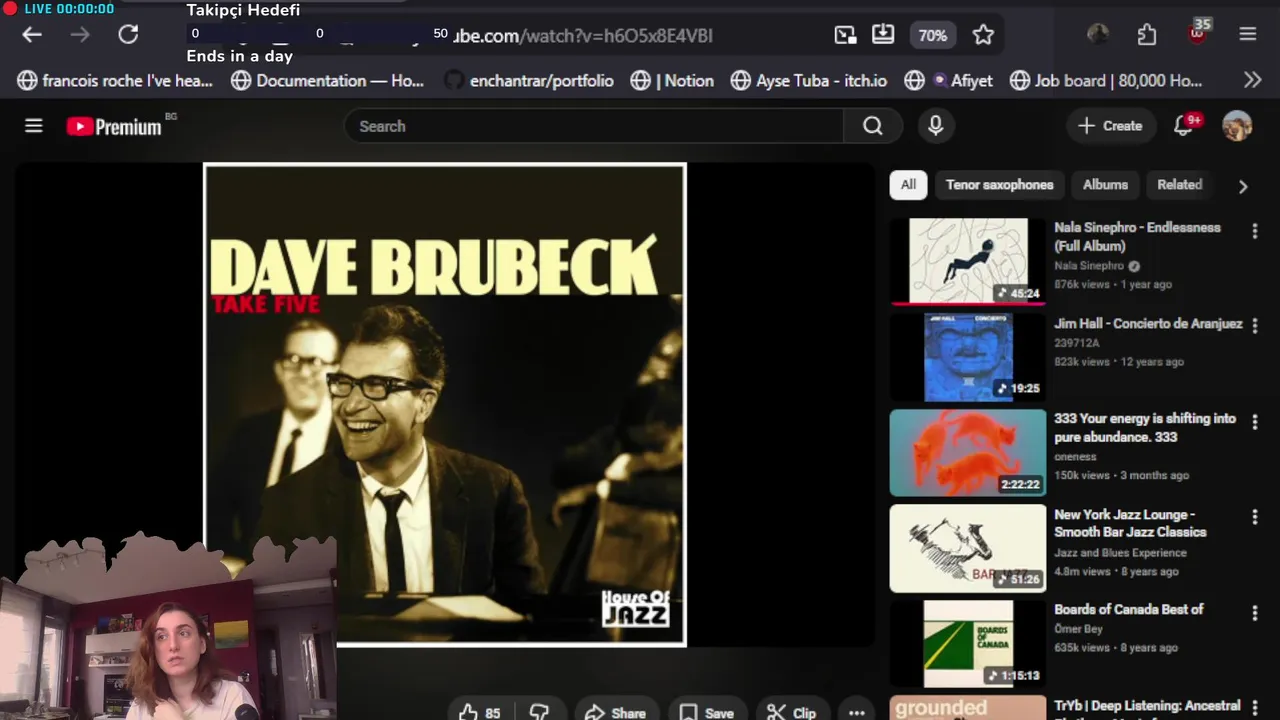
Task: Click the search magnifier button
Action: pyautogui.click(x=873, y=126)
